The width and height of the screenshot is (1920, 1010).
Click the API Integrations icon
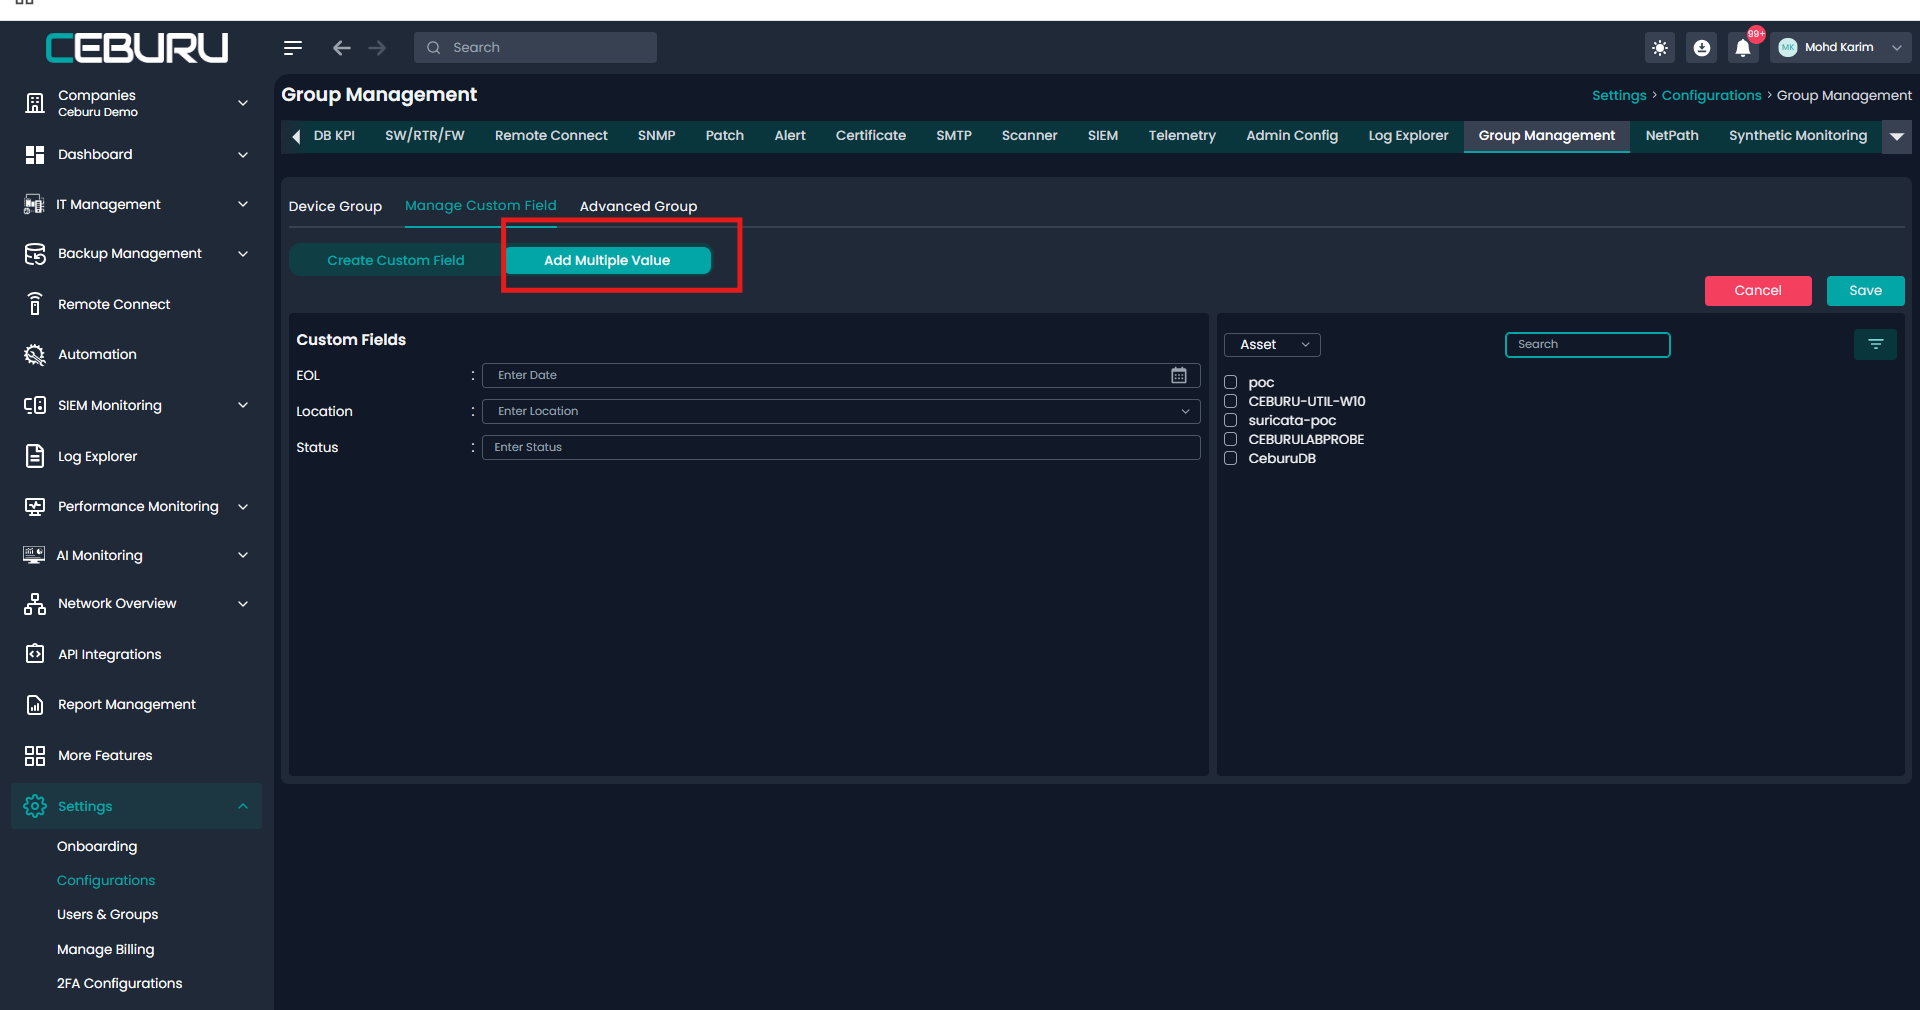pos(35,654)
